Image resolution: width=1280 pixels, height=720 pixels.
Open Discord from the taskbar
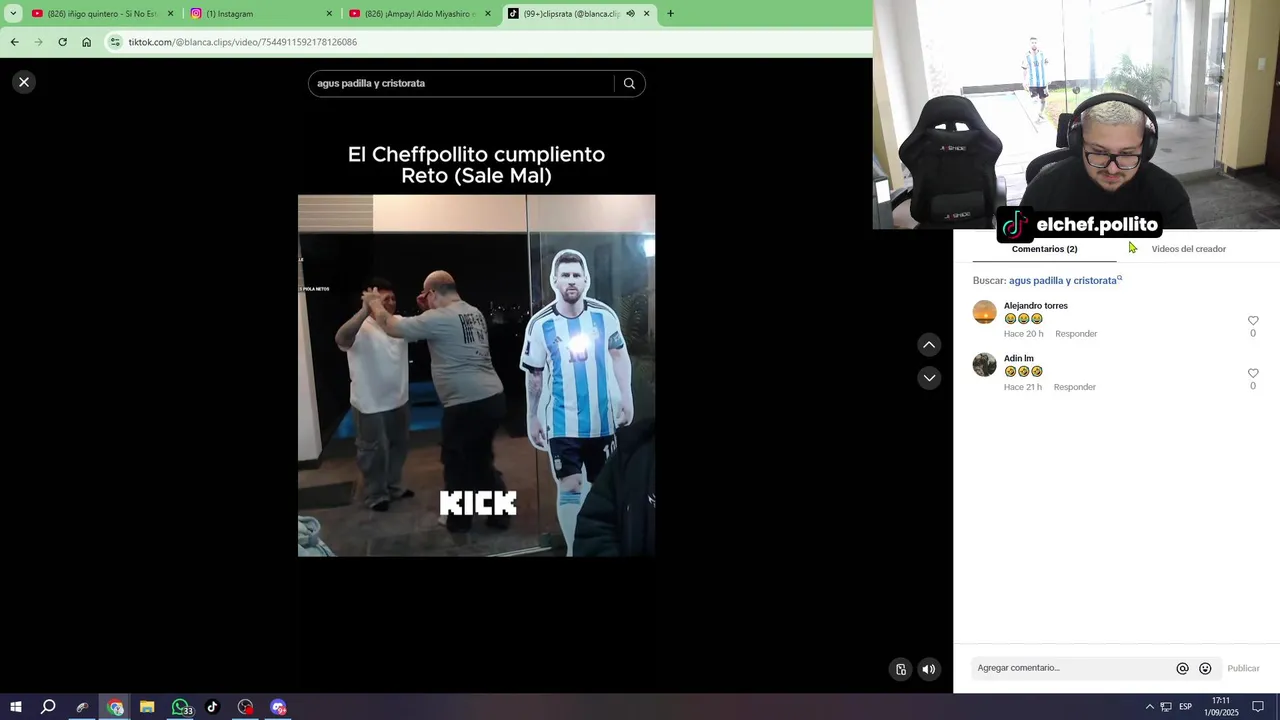[278, 707]
